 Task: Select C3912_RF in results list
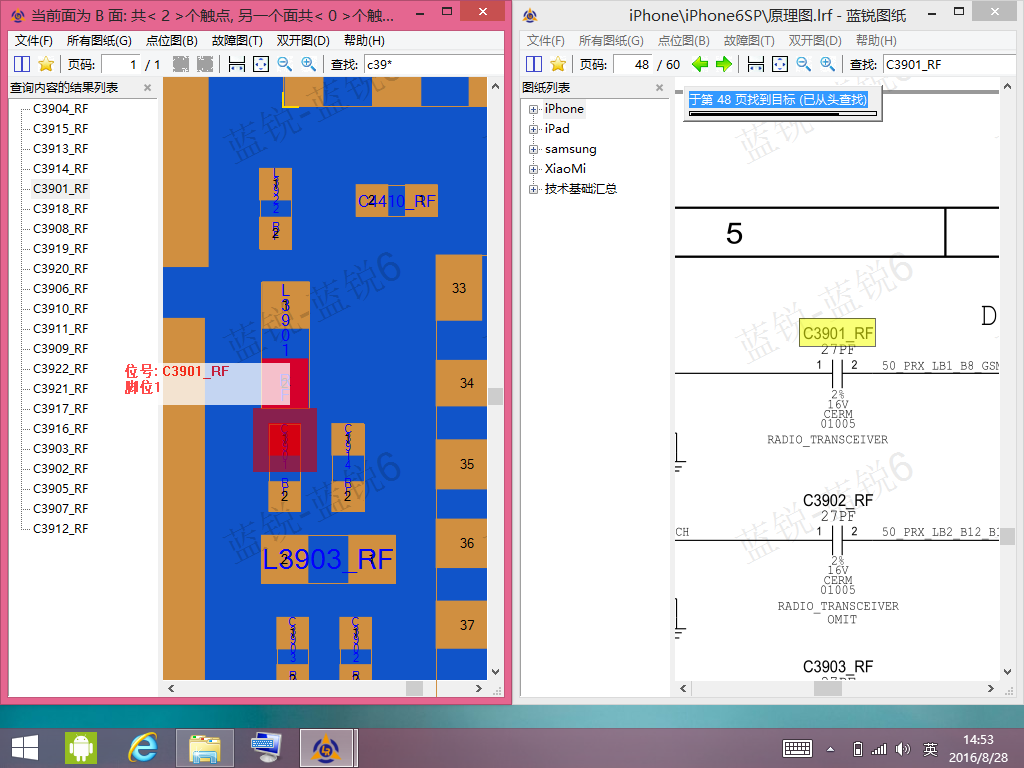coord(60,529)
